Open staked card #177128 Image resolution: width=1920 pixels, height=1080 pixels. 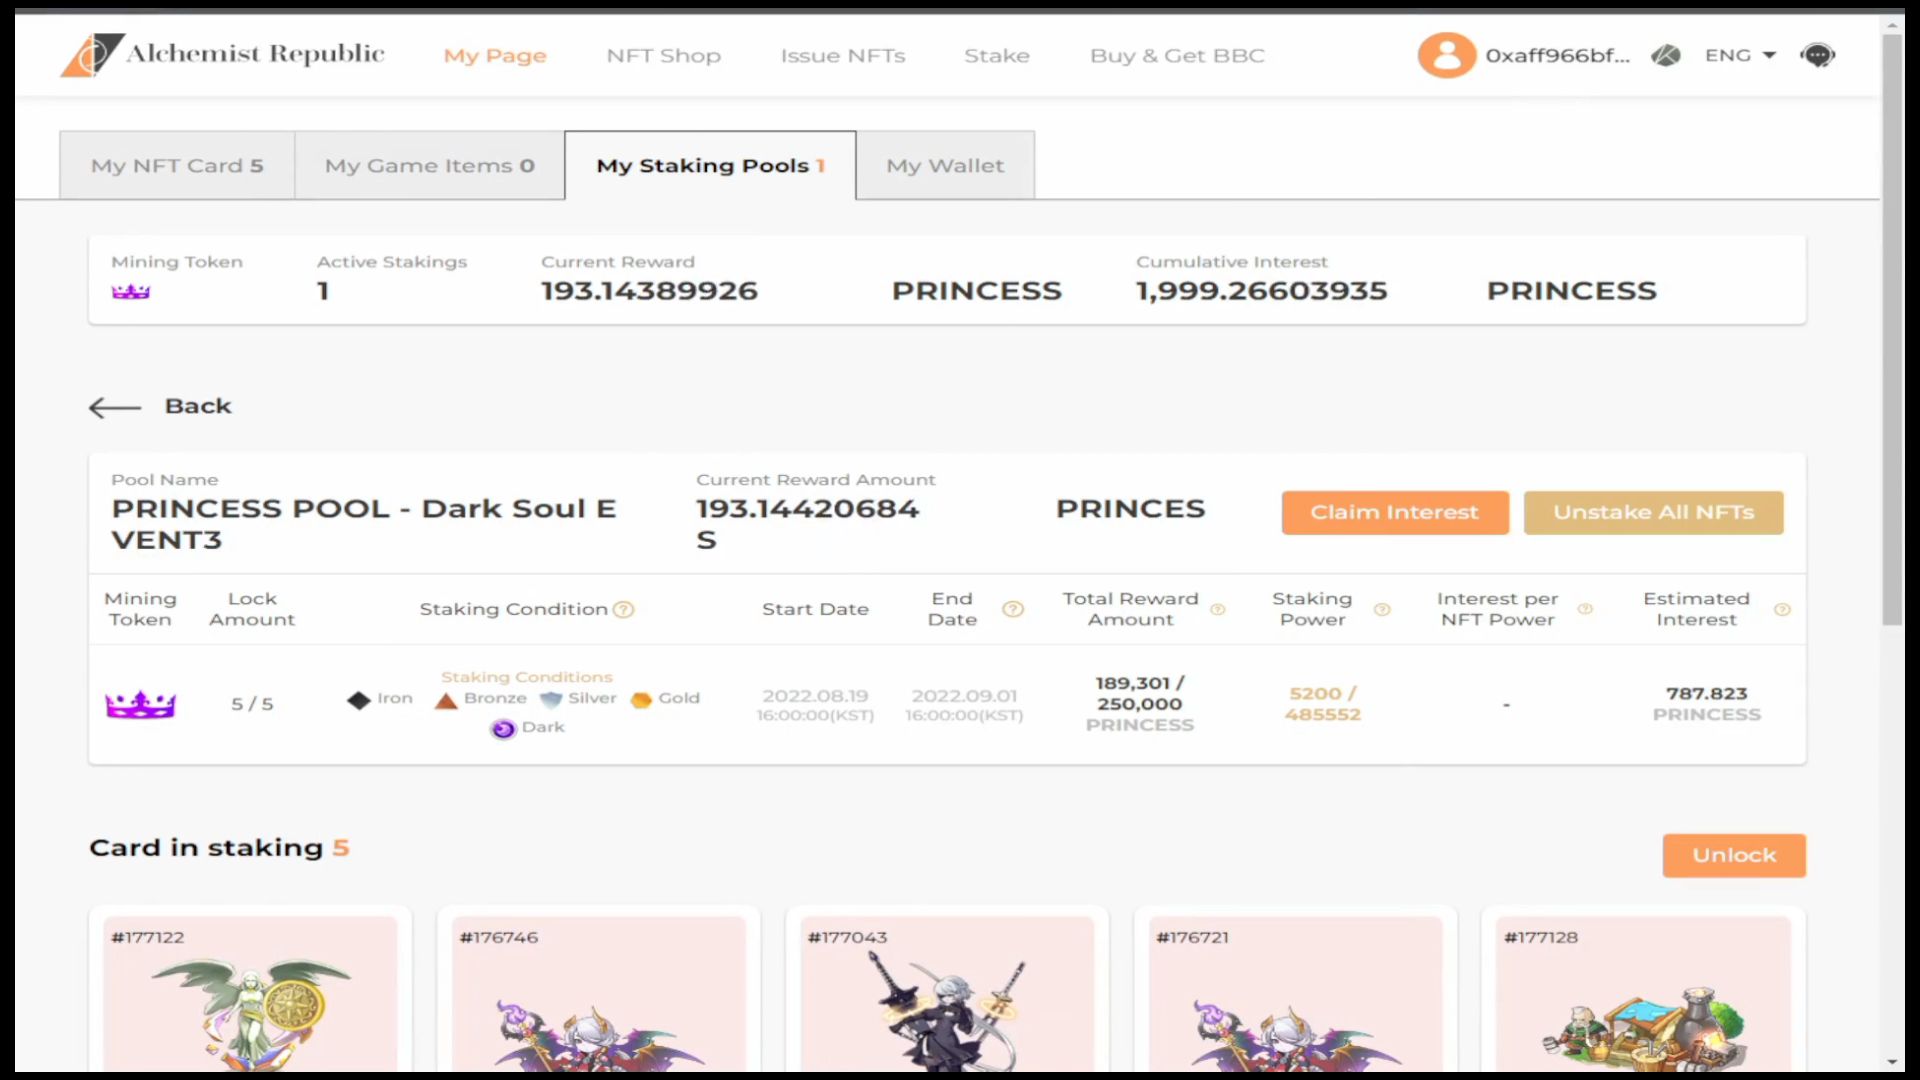[1643, 990]
